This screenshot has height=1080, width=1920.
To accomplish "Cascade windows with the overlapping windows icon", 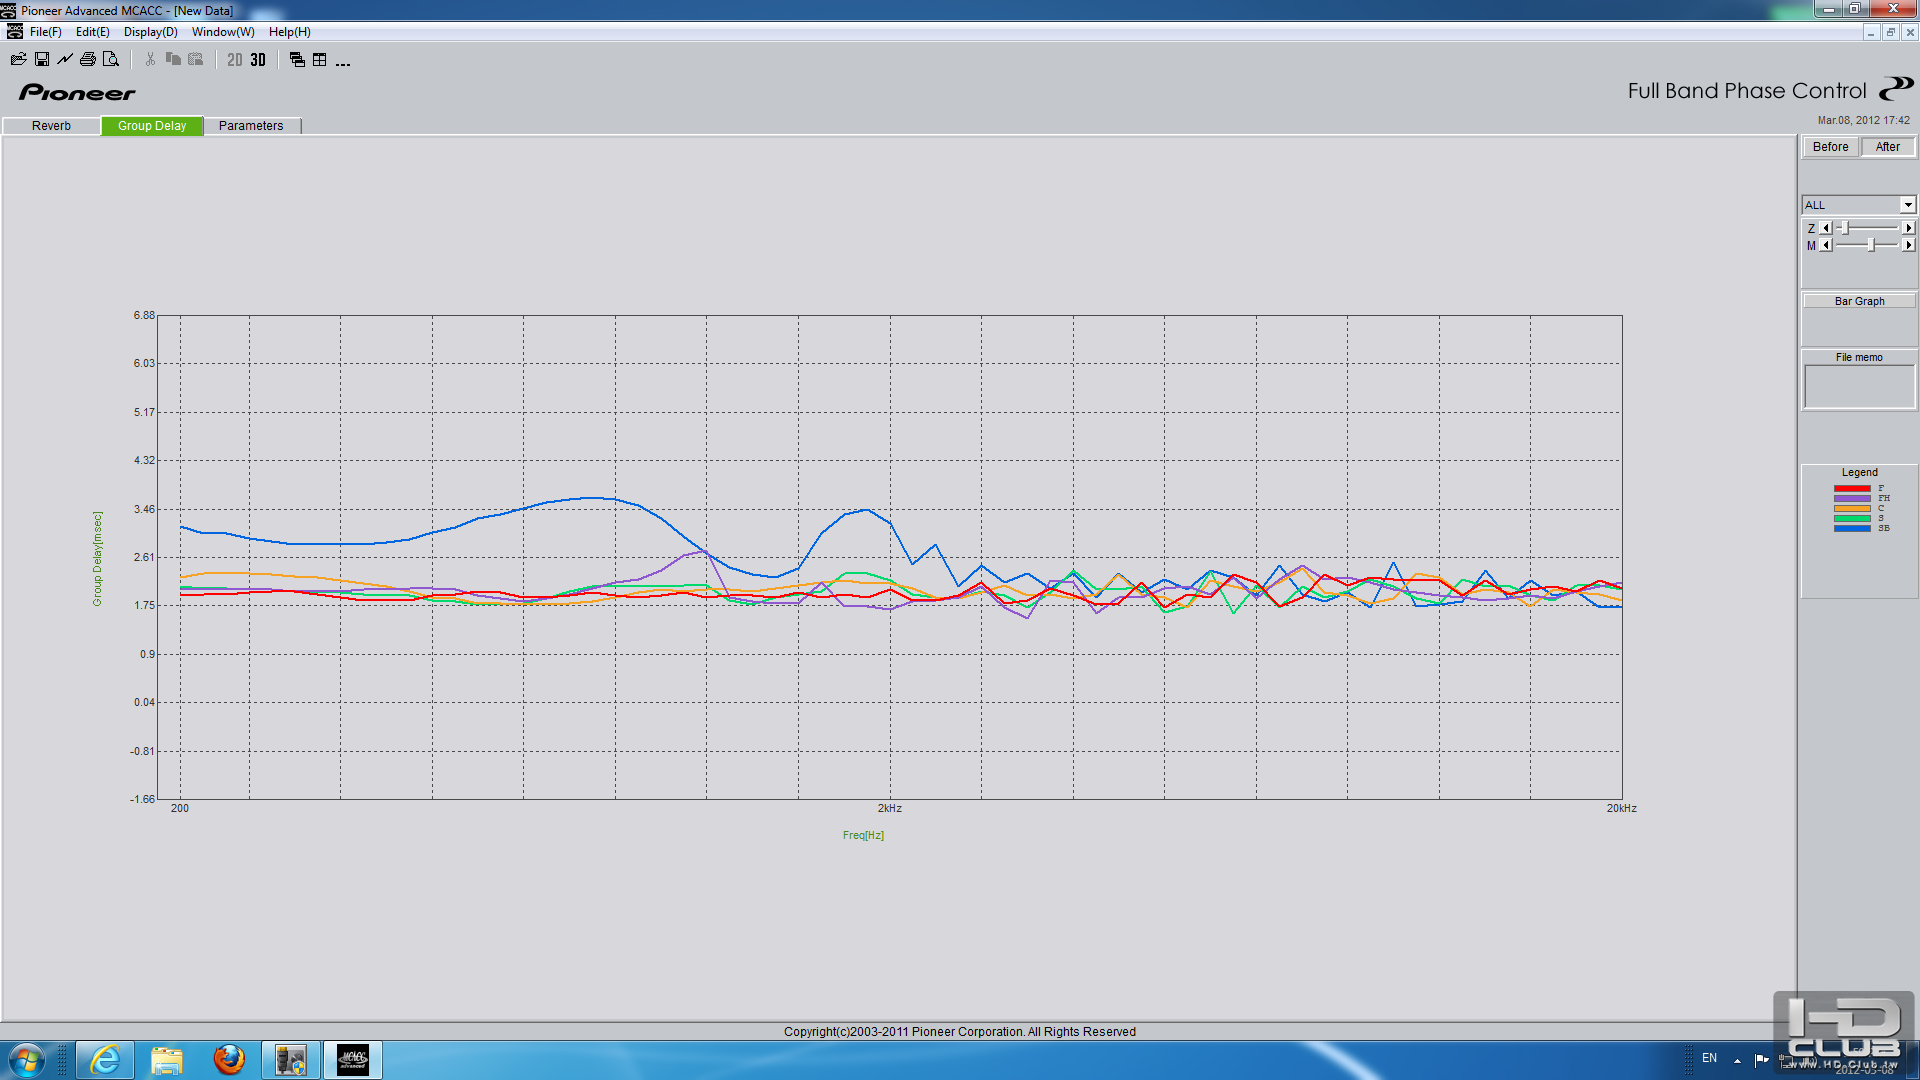I will pos(297,60).
